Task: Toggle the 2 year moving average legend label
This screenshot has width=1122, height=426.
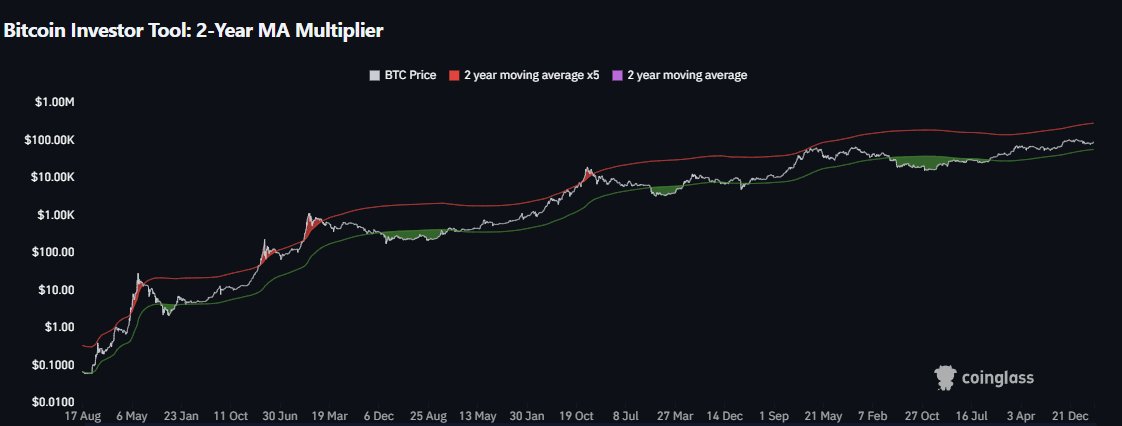Action: (x=687, y=75)
